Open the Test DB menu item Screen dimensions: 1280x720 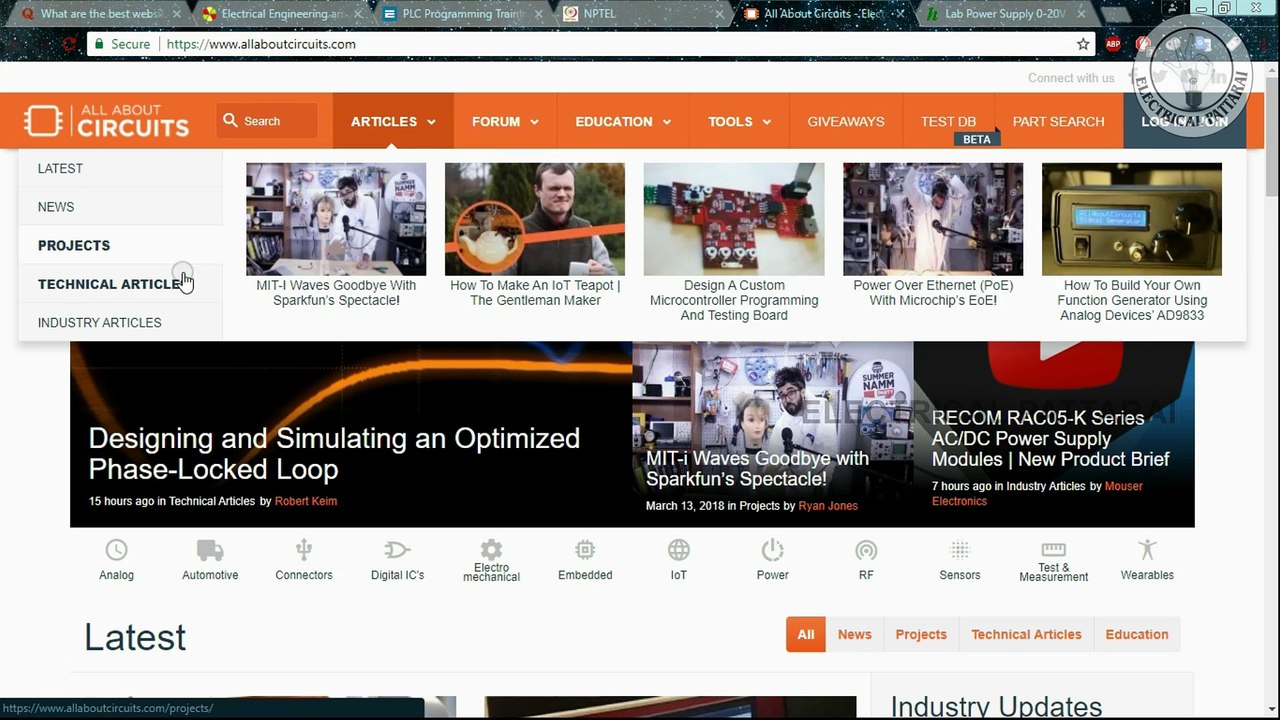click(948, 121)
